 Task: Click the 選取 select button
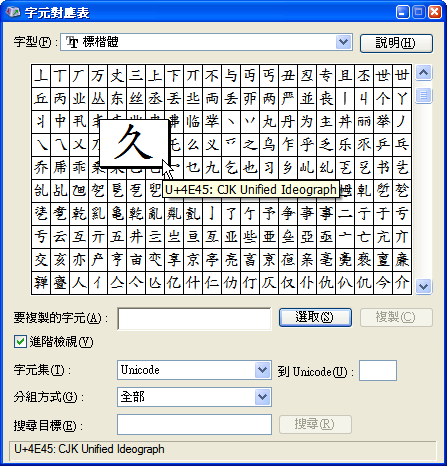click(x=315, y=317)
